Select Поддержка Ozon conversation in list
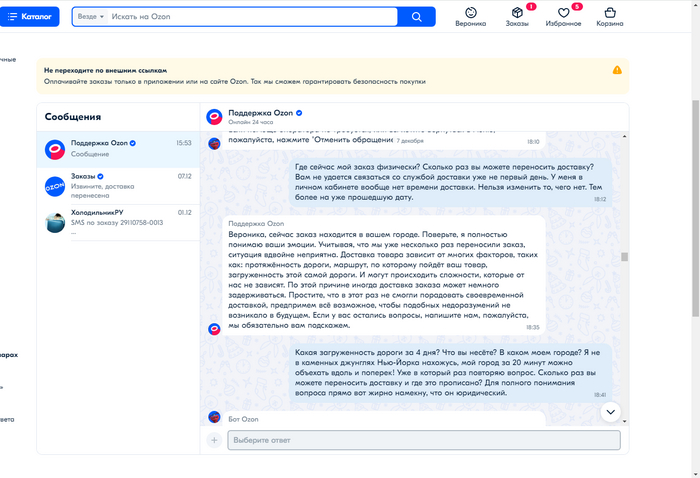The image size is (700, 478). [x=118, y=149]
